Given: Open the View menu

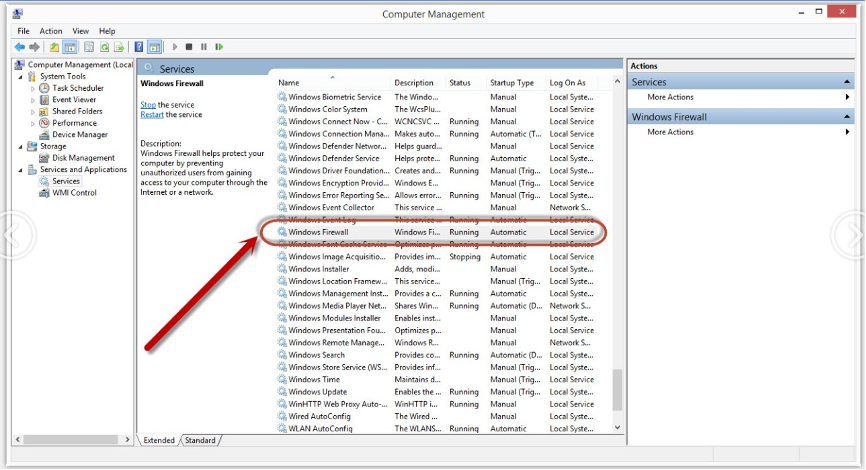Looking at the screenshot, I should click(79, 31).
